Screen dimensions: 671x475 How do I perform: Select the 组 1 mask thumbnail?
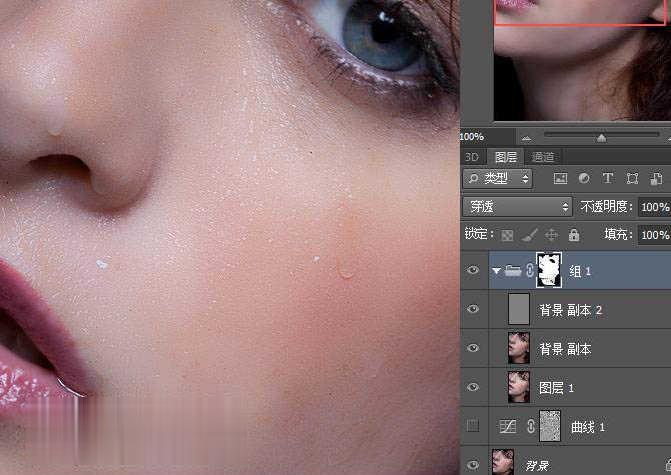click(549, 270)
